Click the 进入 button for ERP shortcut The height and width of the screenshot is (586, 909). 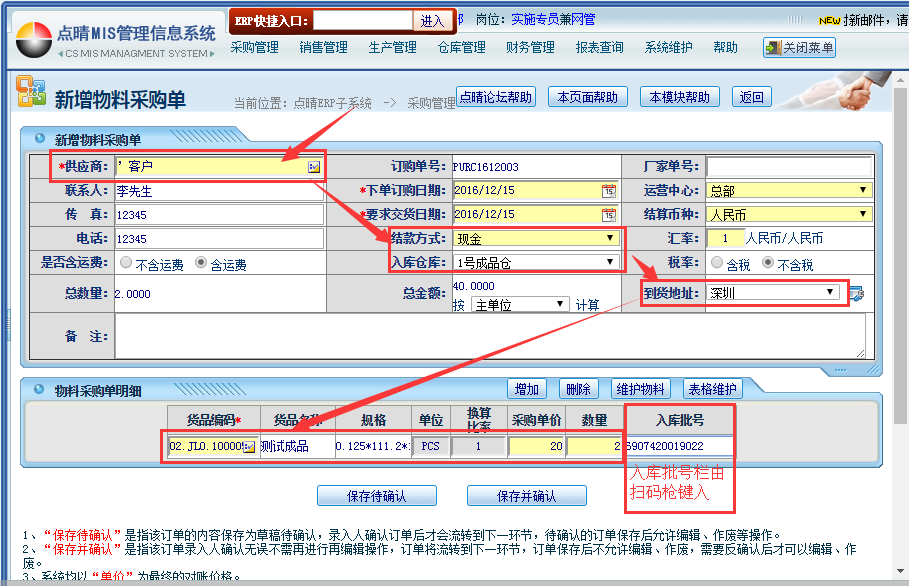[431, 21]
